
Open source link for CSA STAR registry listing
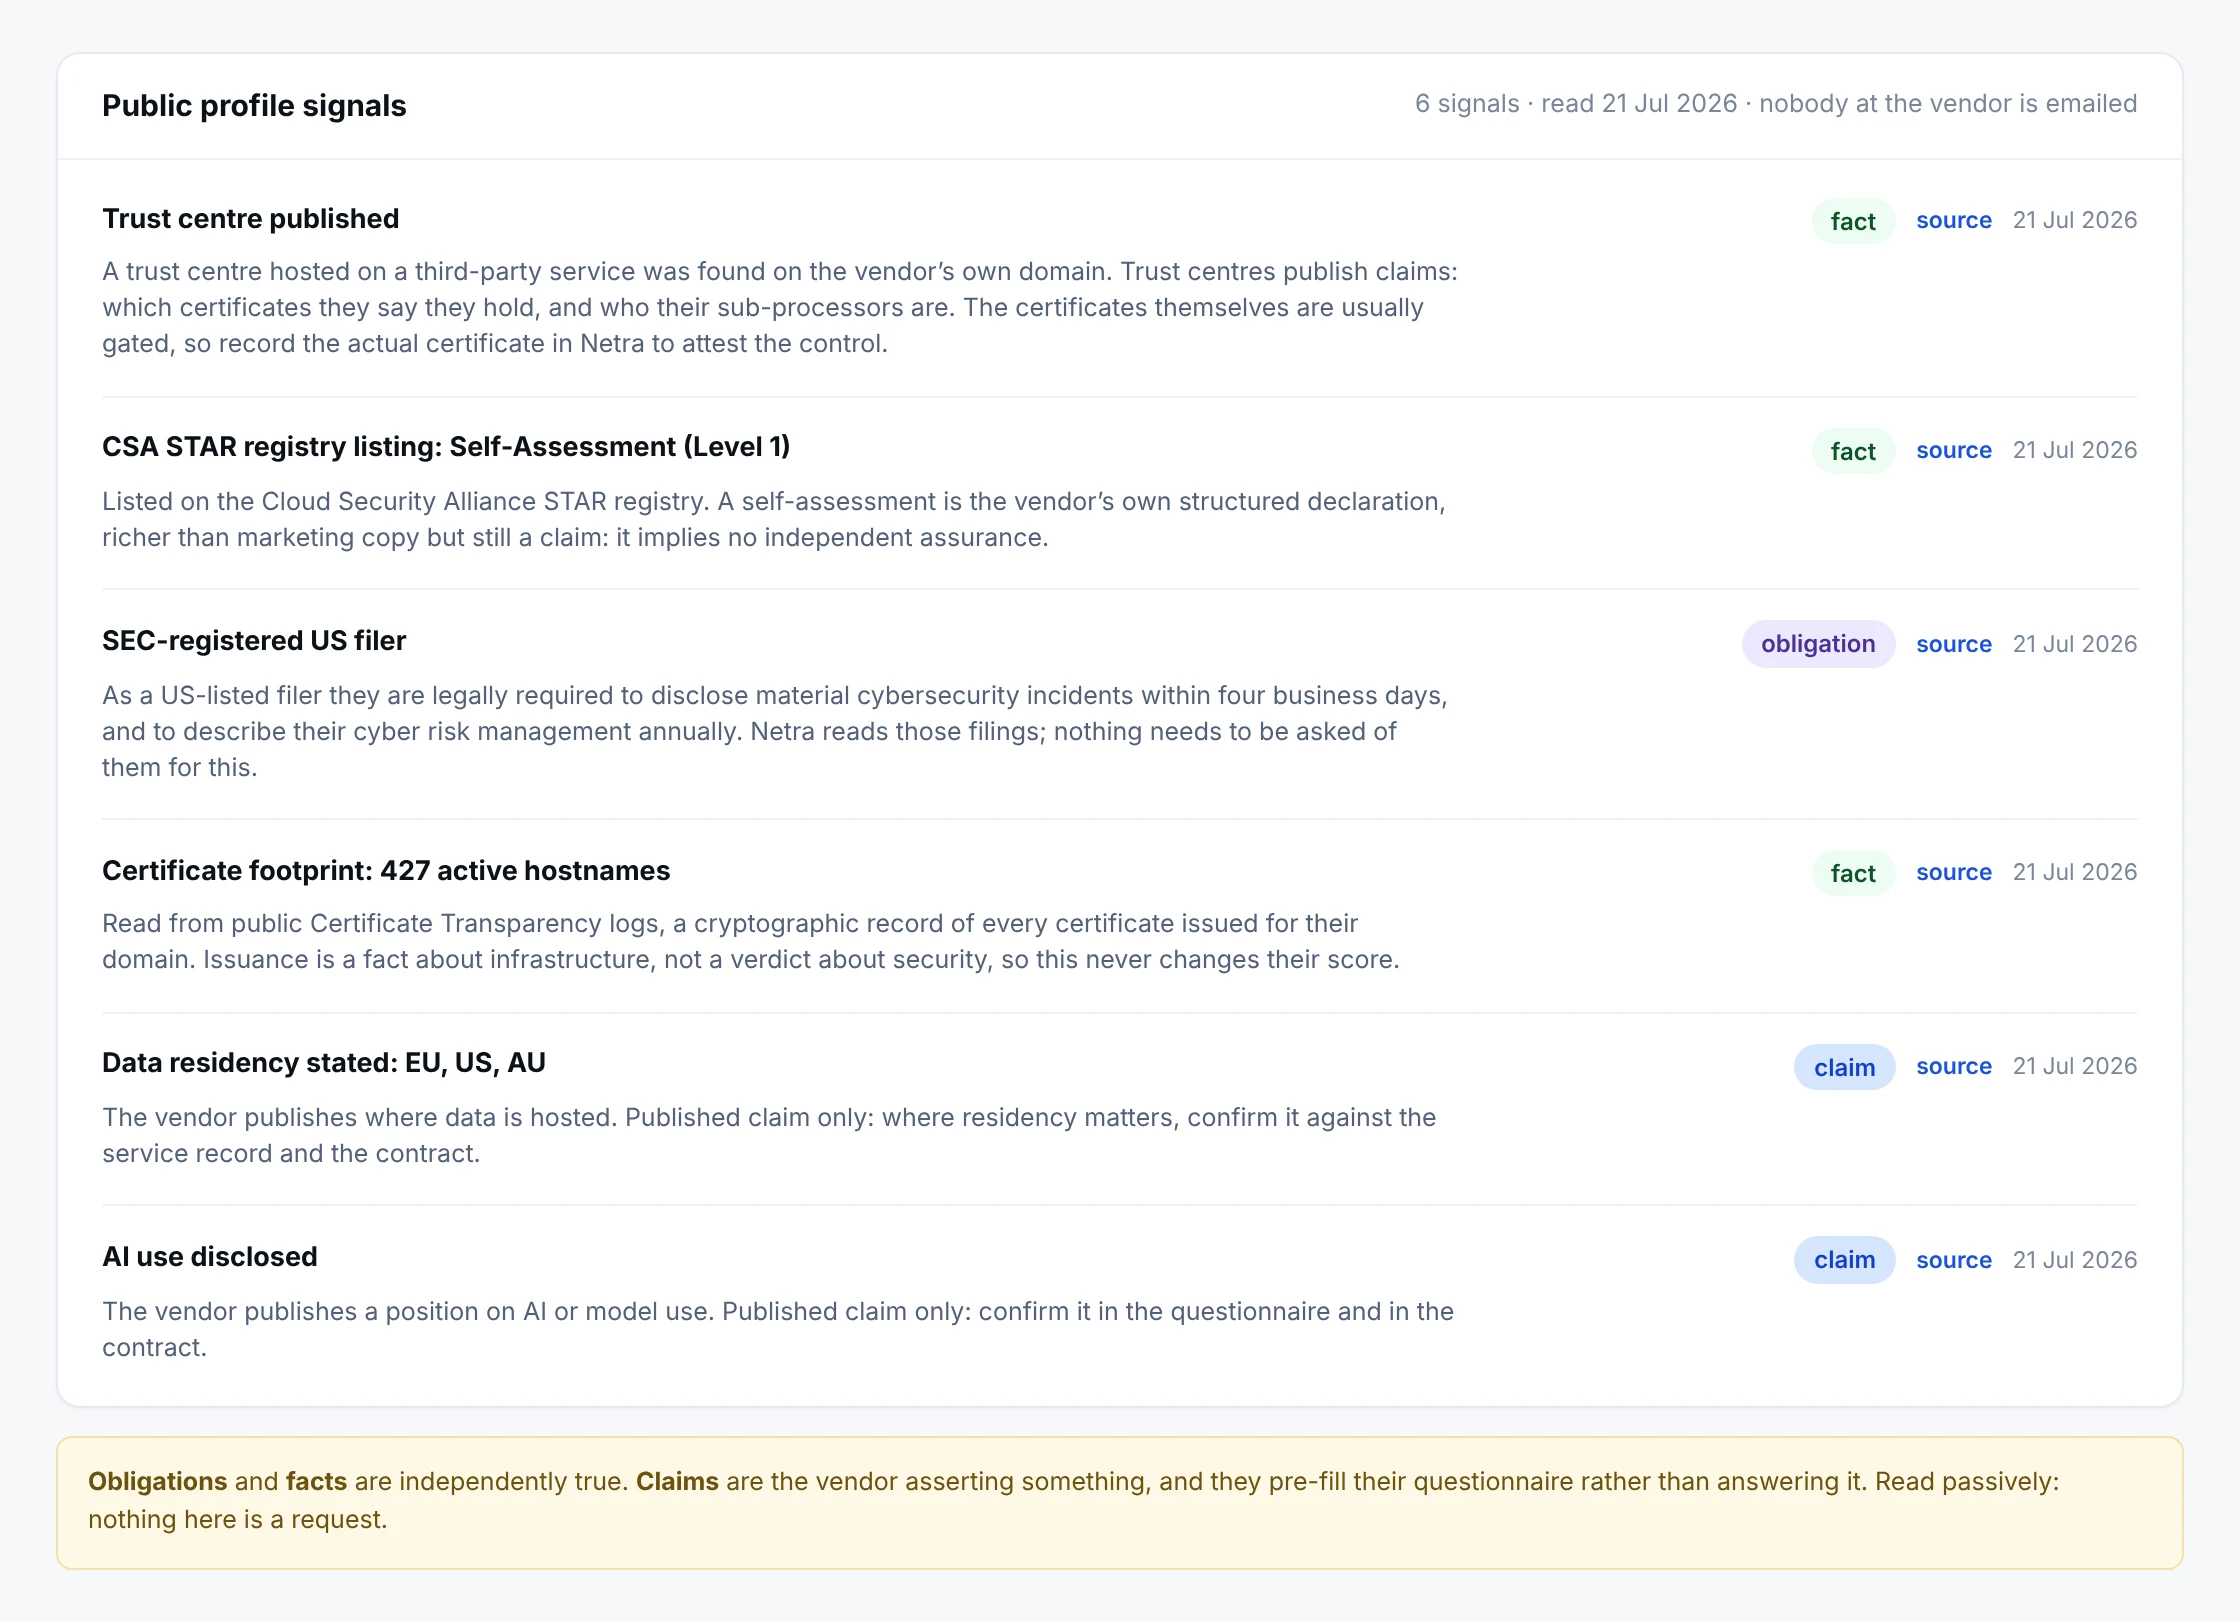[1953, 450]
